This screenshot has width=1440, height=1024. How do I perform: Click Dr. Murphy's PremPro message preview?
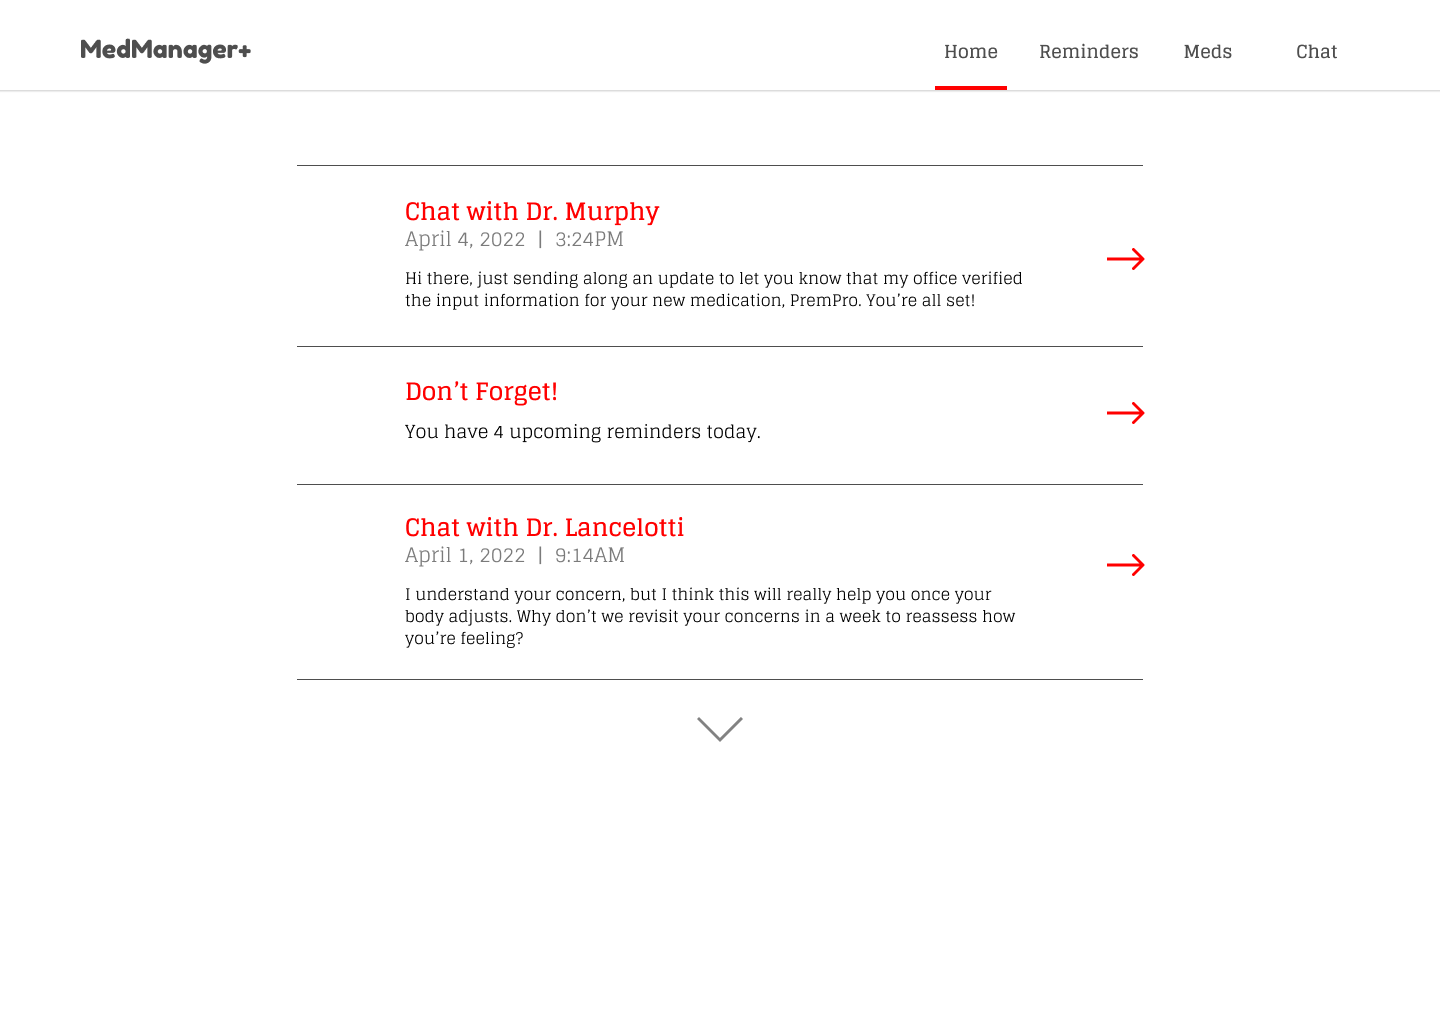coord(714,289)
